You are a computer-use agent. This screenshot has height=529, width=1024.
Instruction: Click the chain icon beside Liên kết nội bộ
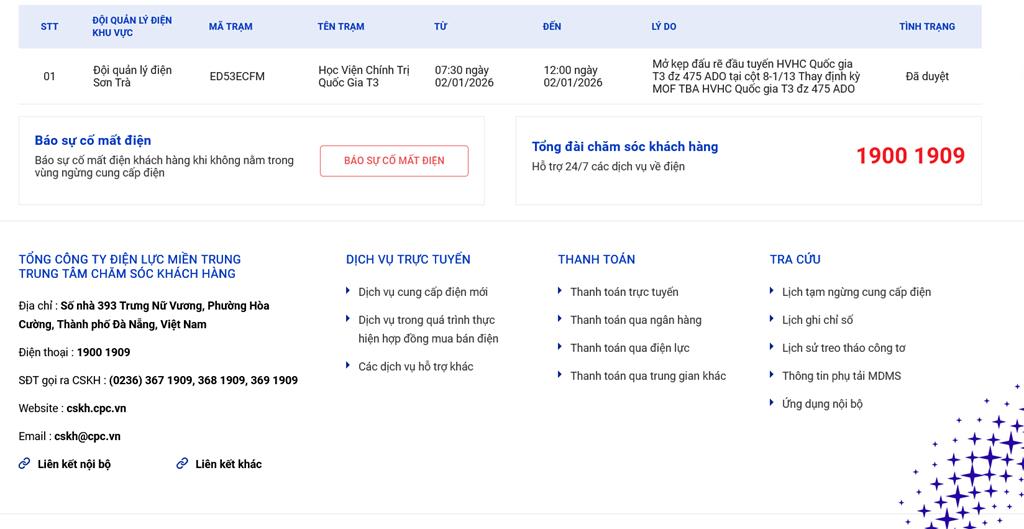click(x=24, y=464)
